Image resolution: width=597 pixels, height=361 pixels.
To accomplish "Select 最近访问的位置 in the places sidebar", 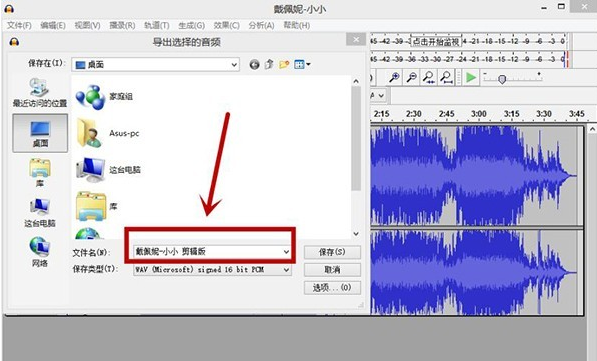I will 40,93.
